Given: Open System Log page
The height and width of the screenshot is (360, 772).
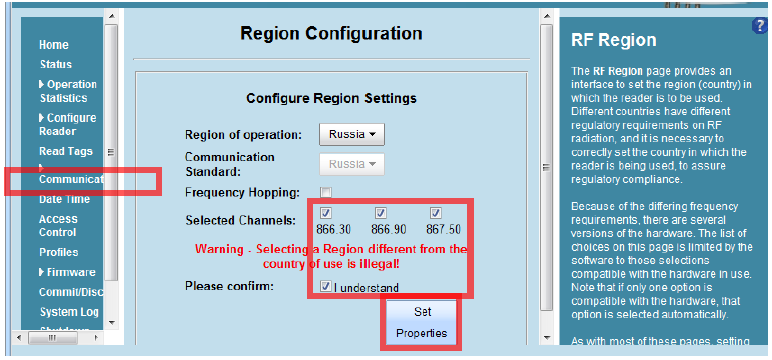Looking at the screenshot, I should (x=69, y=312).
